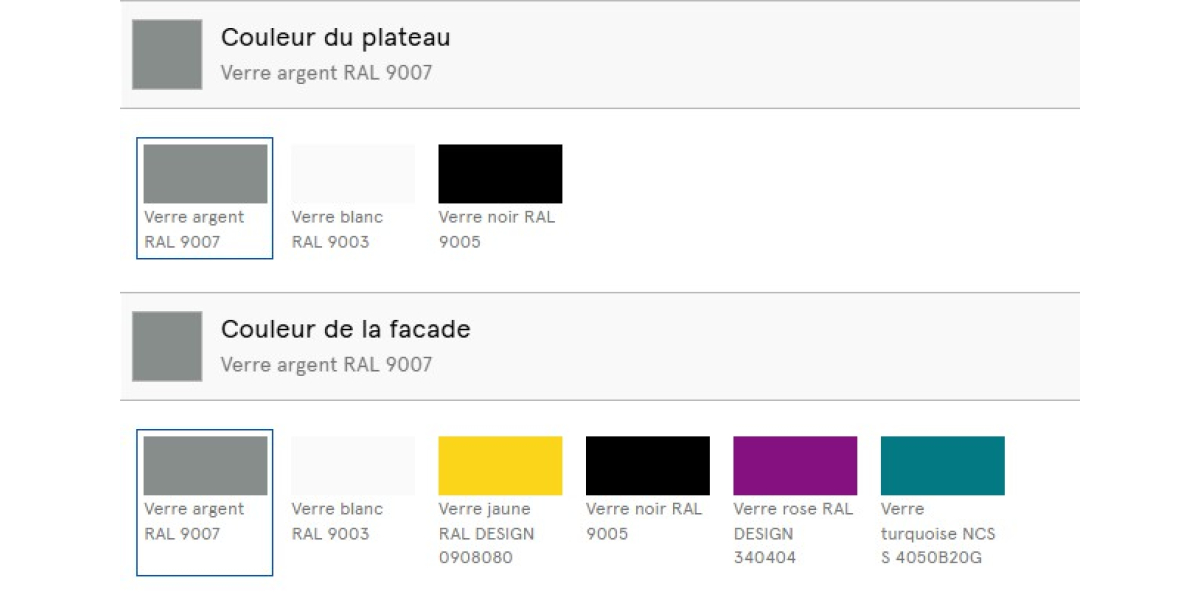Choose the pink-purple glass facade swatch
1200x600 pixels.
pos(795,466)
